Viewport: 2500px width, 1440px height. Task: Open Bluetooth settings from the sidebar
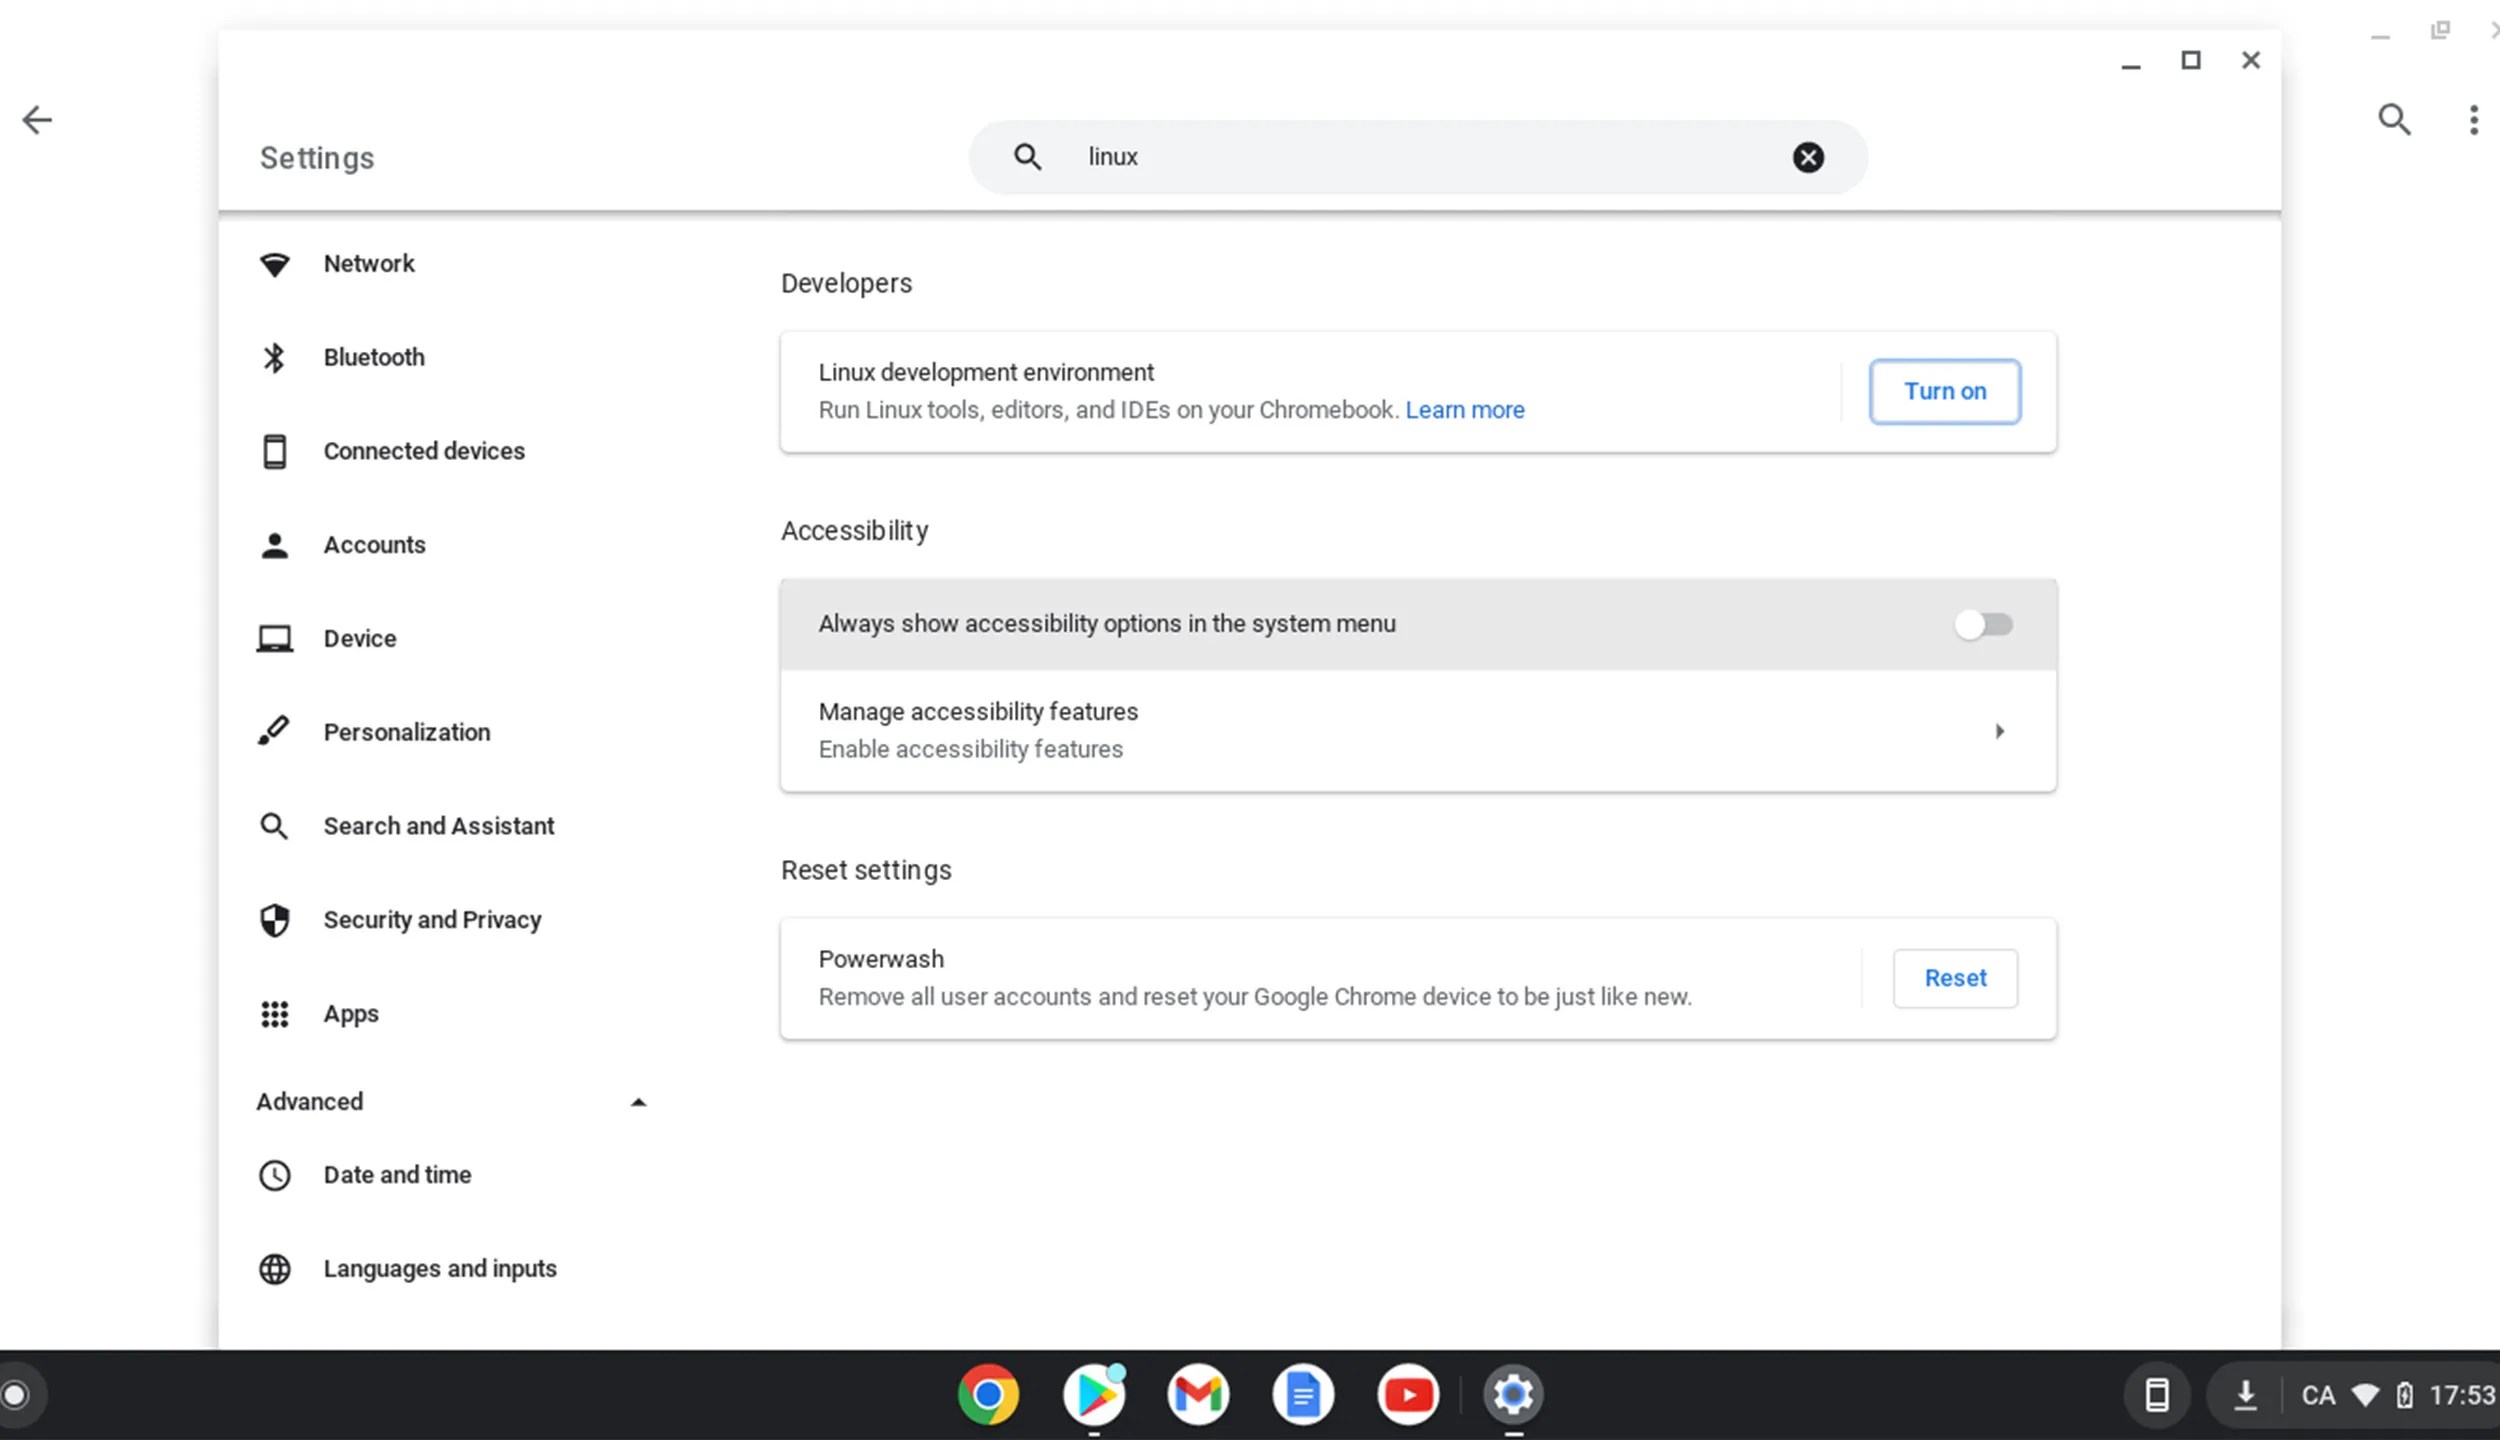pyautogui.click(x=373, y=357)
